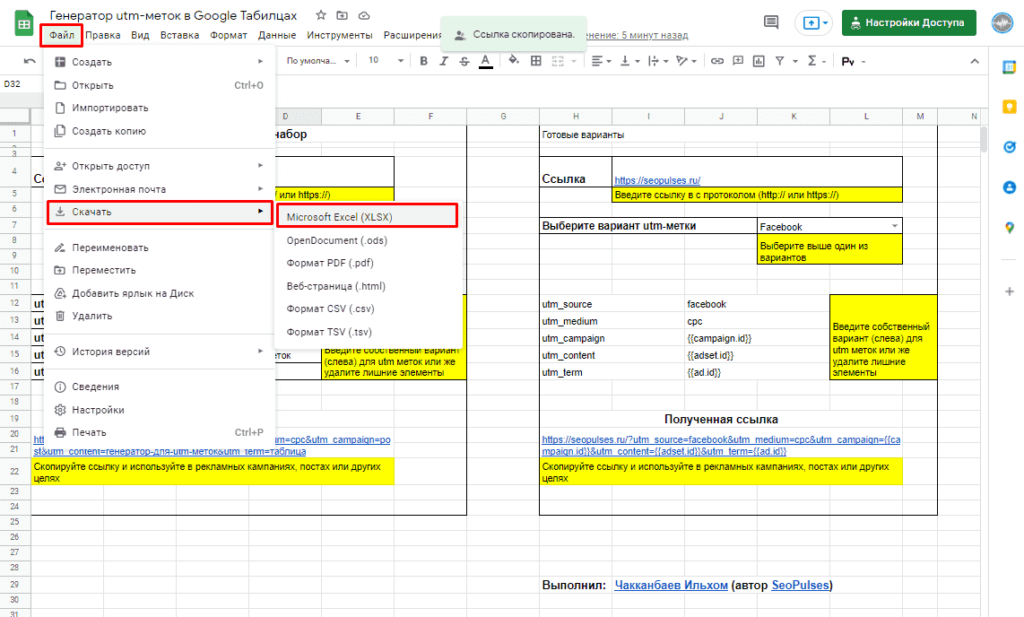Insert a link via toolbar icon
The width and height of the screenshot is (1024, 617).
pyautogui.click(x=717, y=61)
